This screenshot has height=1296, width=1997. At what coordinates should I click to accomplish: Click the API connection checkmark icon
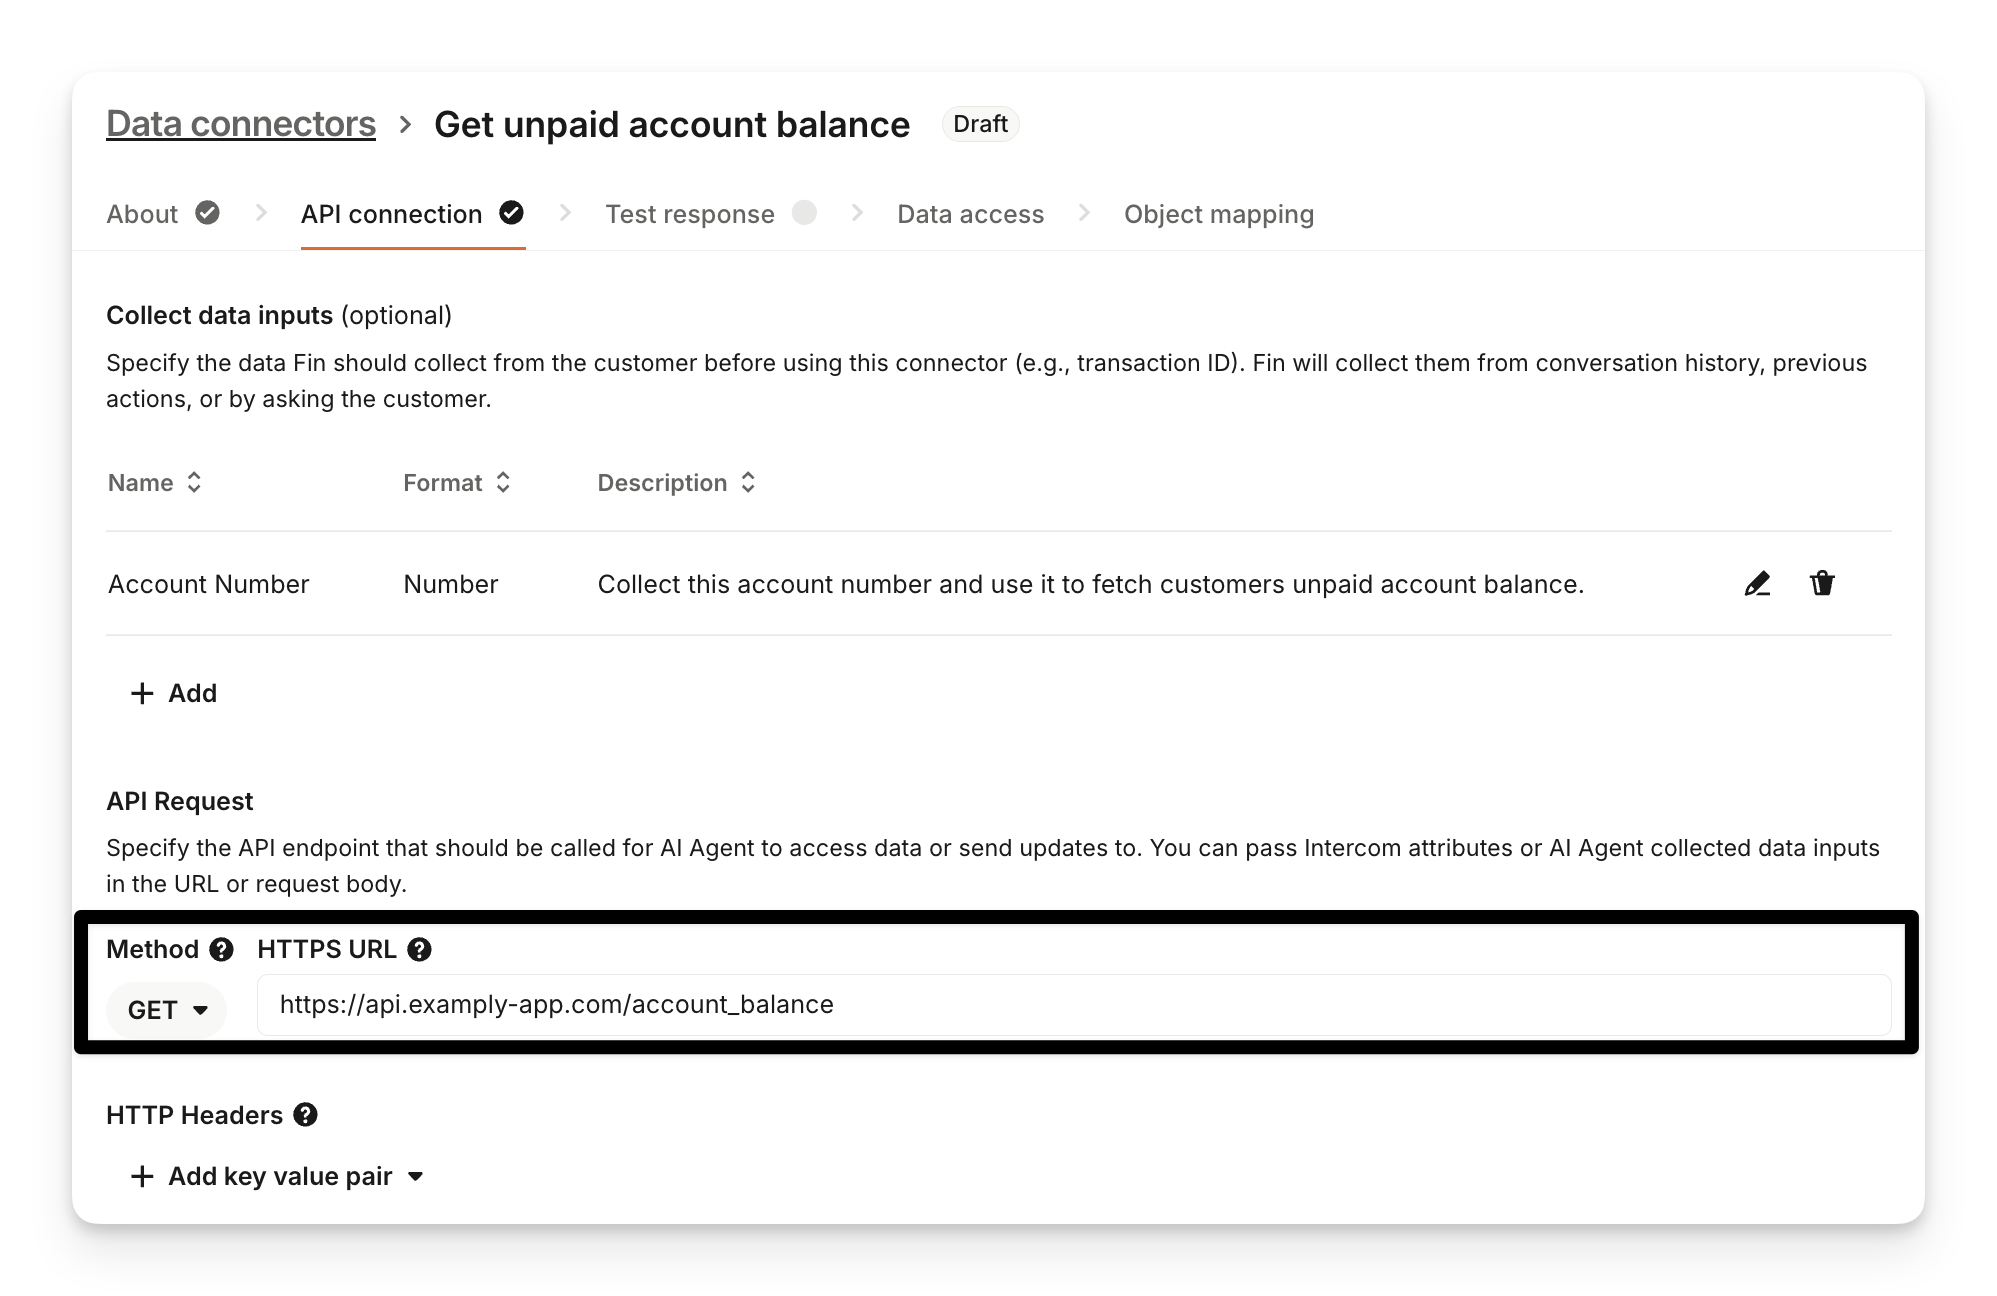511,213
